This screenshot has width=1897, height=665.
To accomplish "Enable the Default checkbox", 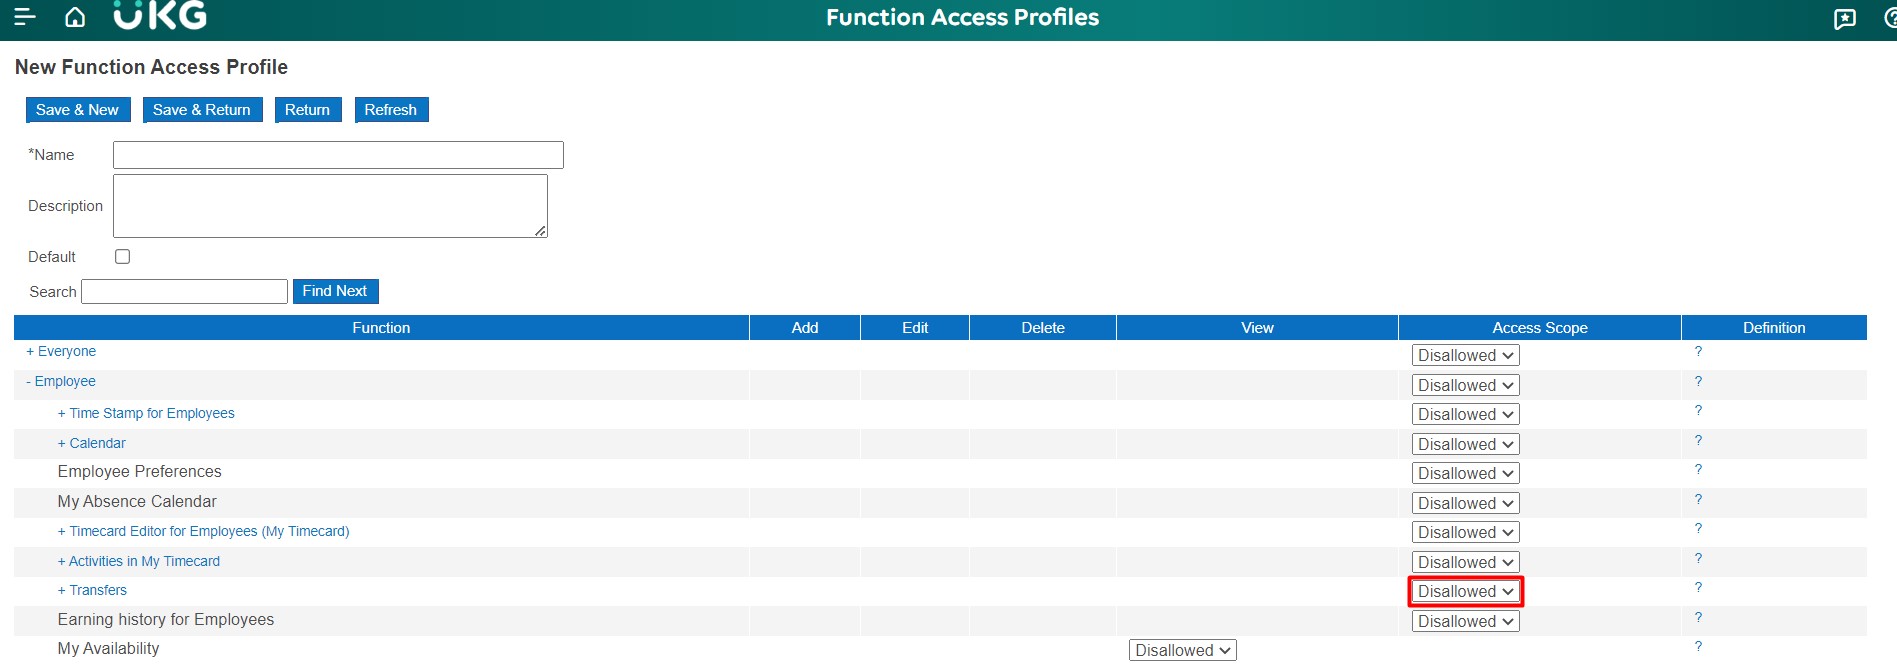I will point(123,257).
